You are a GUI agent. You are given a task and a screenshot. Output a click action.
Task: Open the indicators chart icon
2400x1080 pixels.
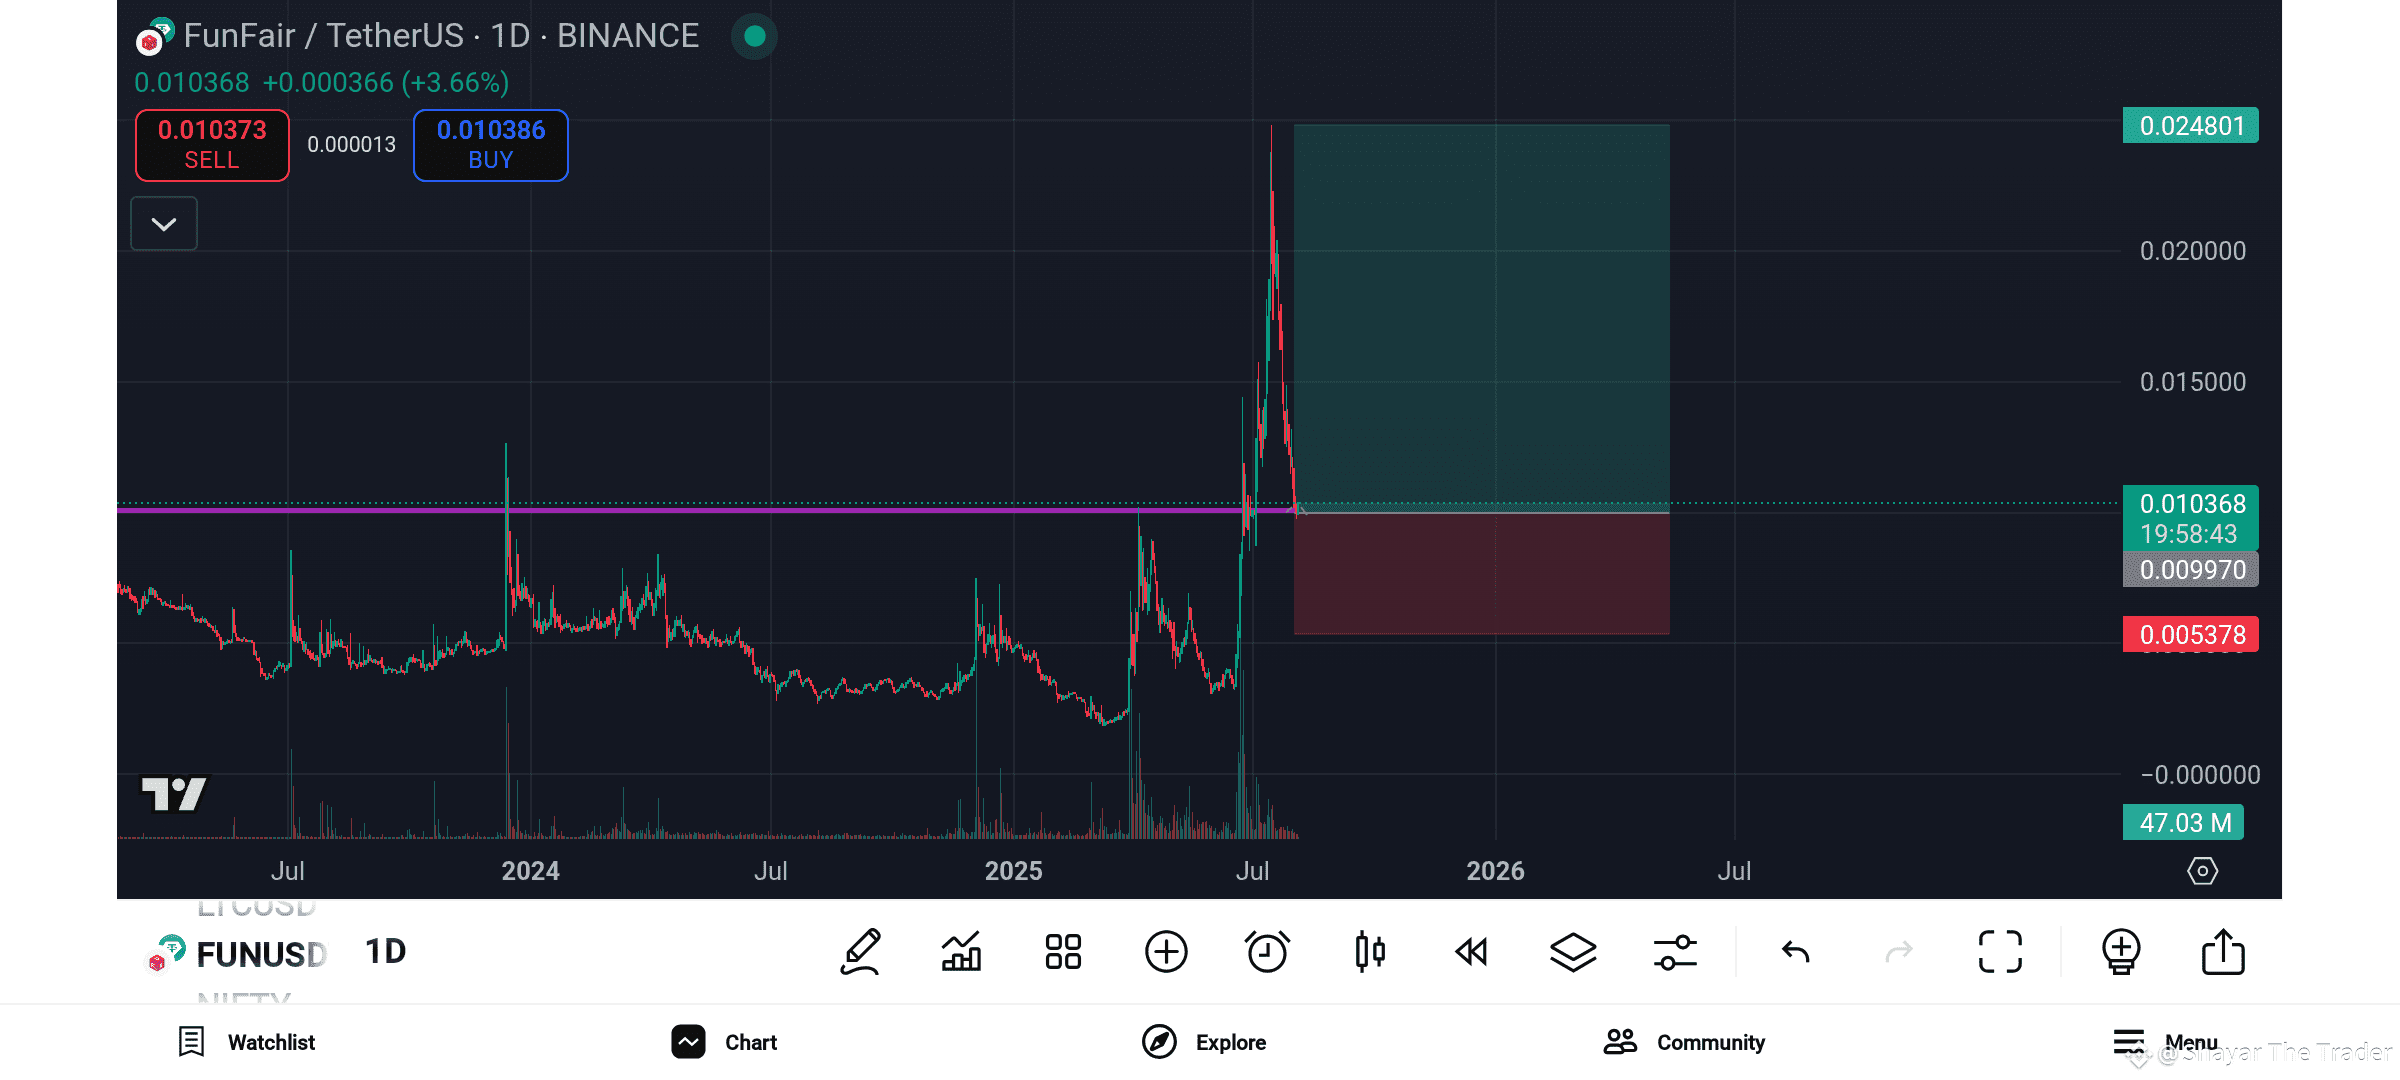point(962,951)
